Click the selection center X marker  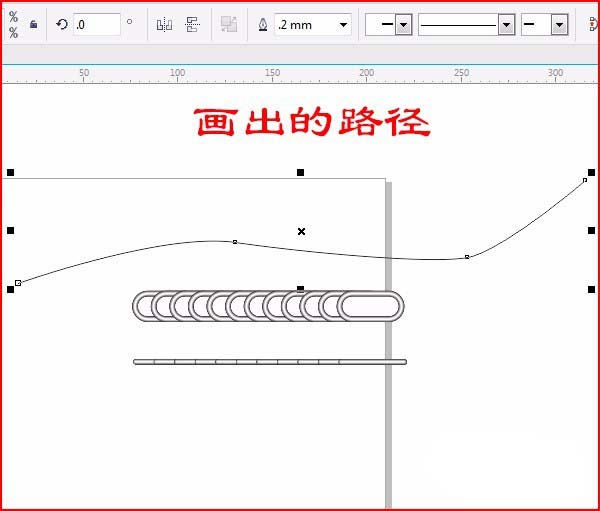click(301, 231)
